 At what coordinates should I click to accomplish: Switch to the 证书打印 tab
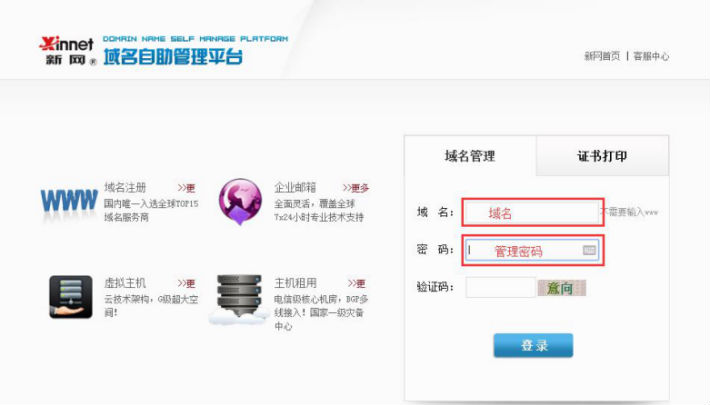point(602,156)
